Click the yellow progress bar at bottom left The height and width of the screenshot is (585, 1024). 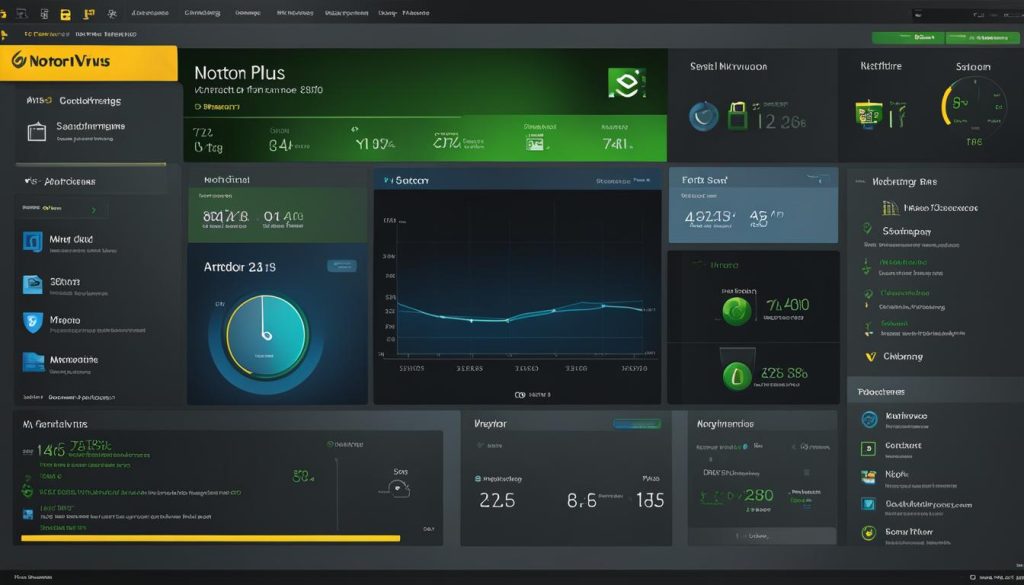[208, 538]
